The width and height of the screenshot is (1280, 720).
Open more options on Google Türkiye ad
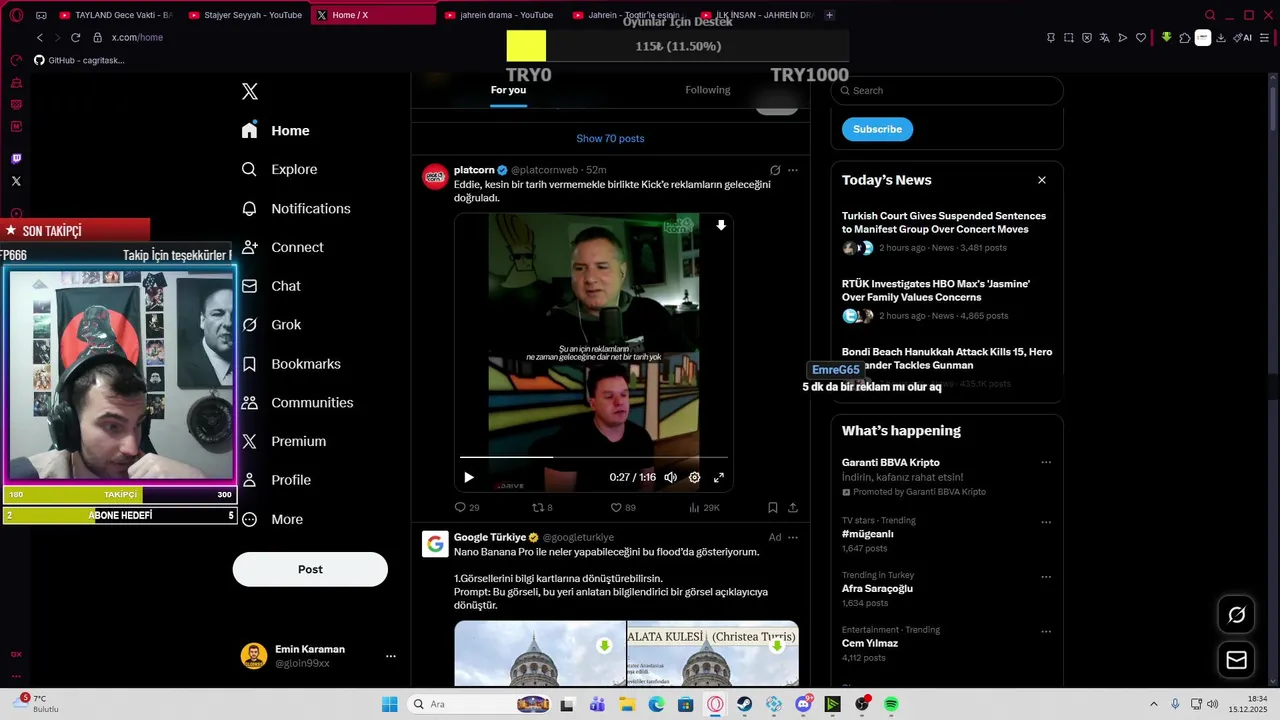pyautogui.click(x=793, y=538)
